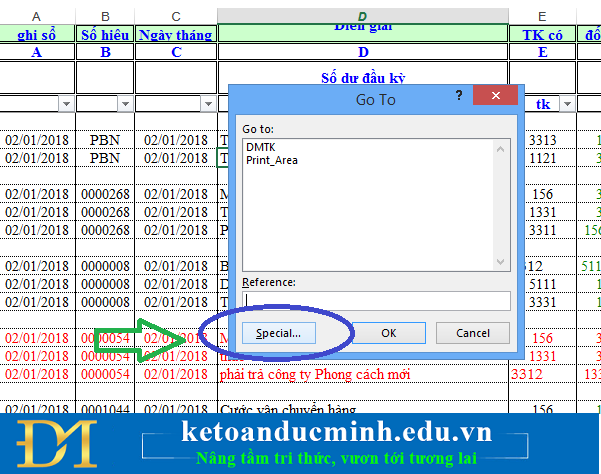Click cell with value 5111 in column E
This screenshot has height=474, width=601.
(542, 284)
